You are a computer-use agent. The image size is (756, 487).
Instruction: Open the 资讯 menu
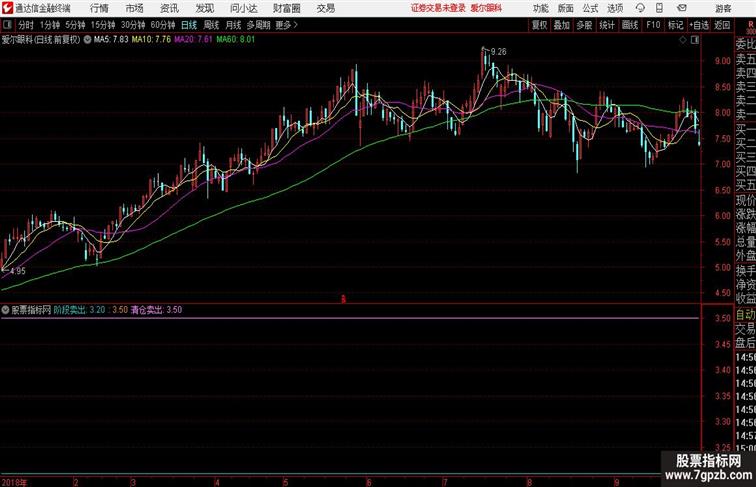point(169,8)
